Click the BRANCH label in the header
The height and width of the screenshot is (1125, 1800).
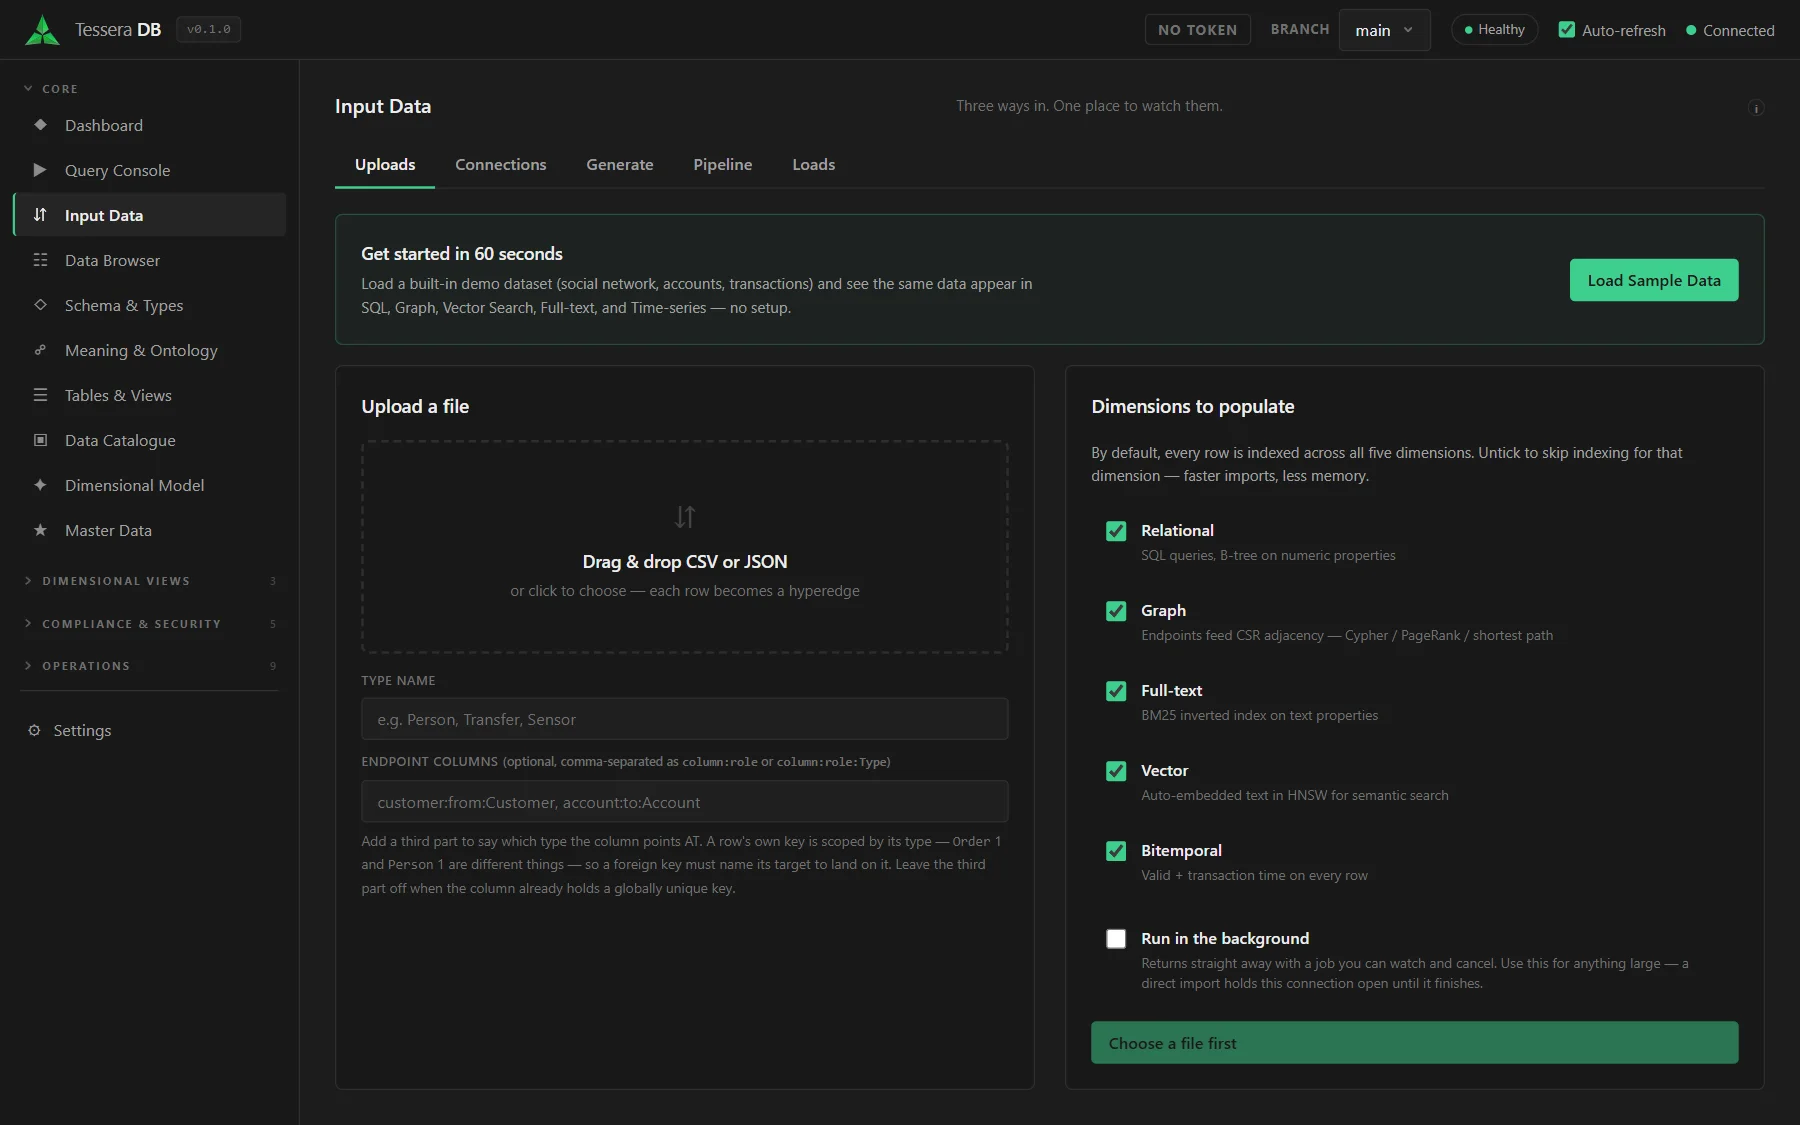click(x=1299, y=30)
